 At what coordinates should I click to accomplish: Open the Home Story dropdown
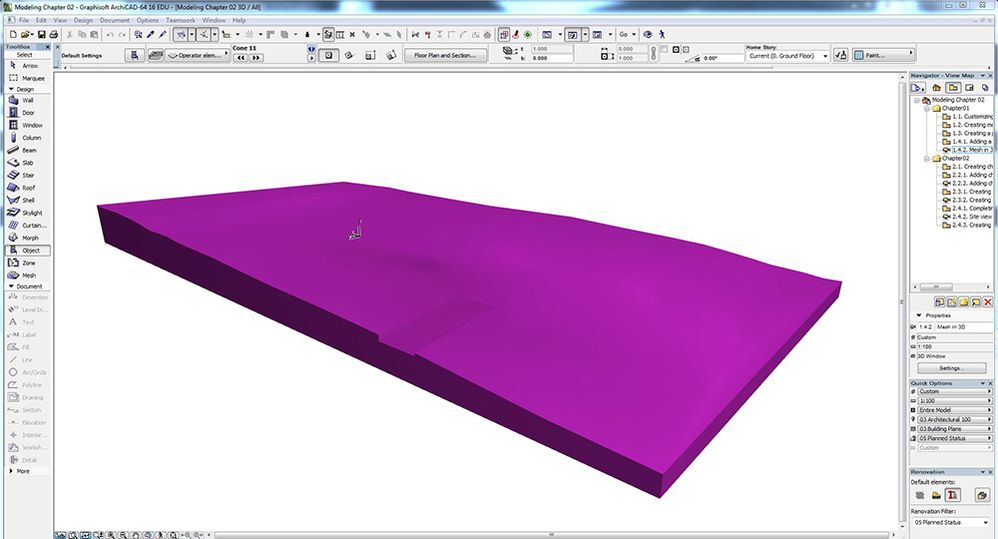tap(788, 56)
